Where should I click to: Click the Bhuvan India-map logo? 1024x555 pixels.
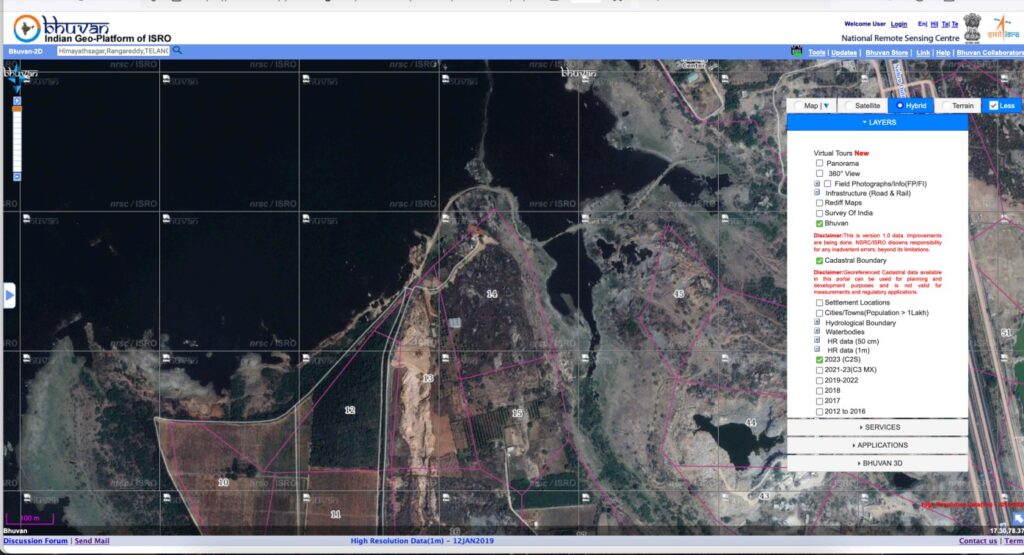pos(27,29)
